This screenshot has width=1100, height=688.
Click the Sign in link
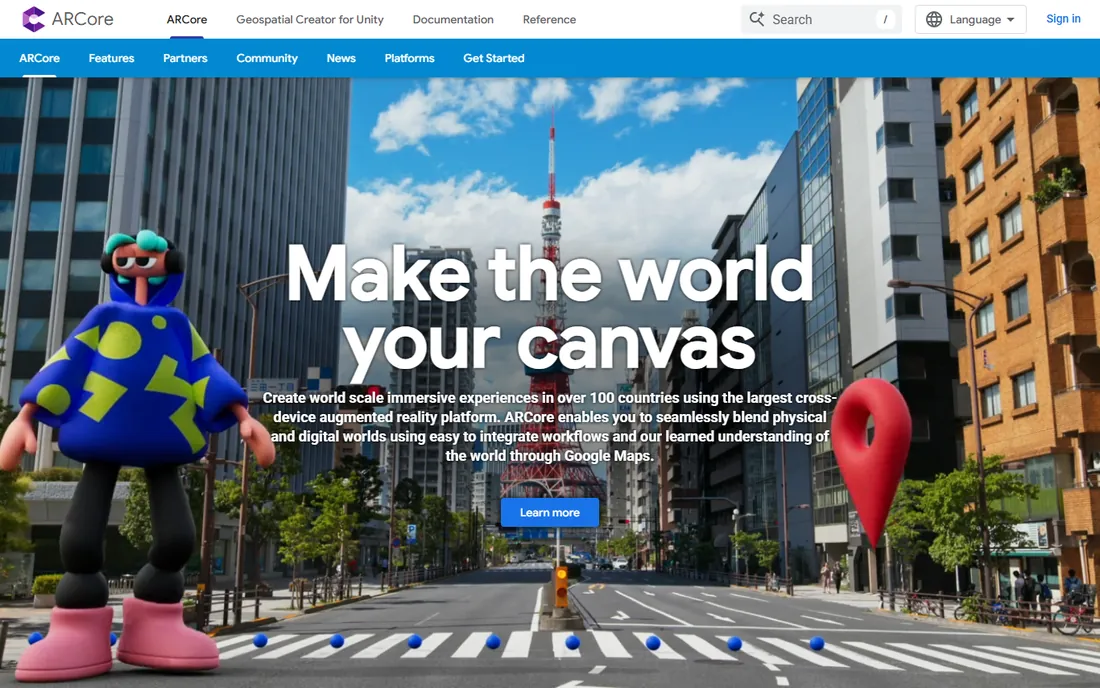(x=1064, y=19)
